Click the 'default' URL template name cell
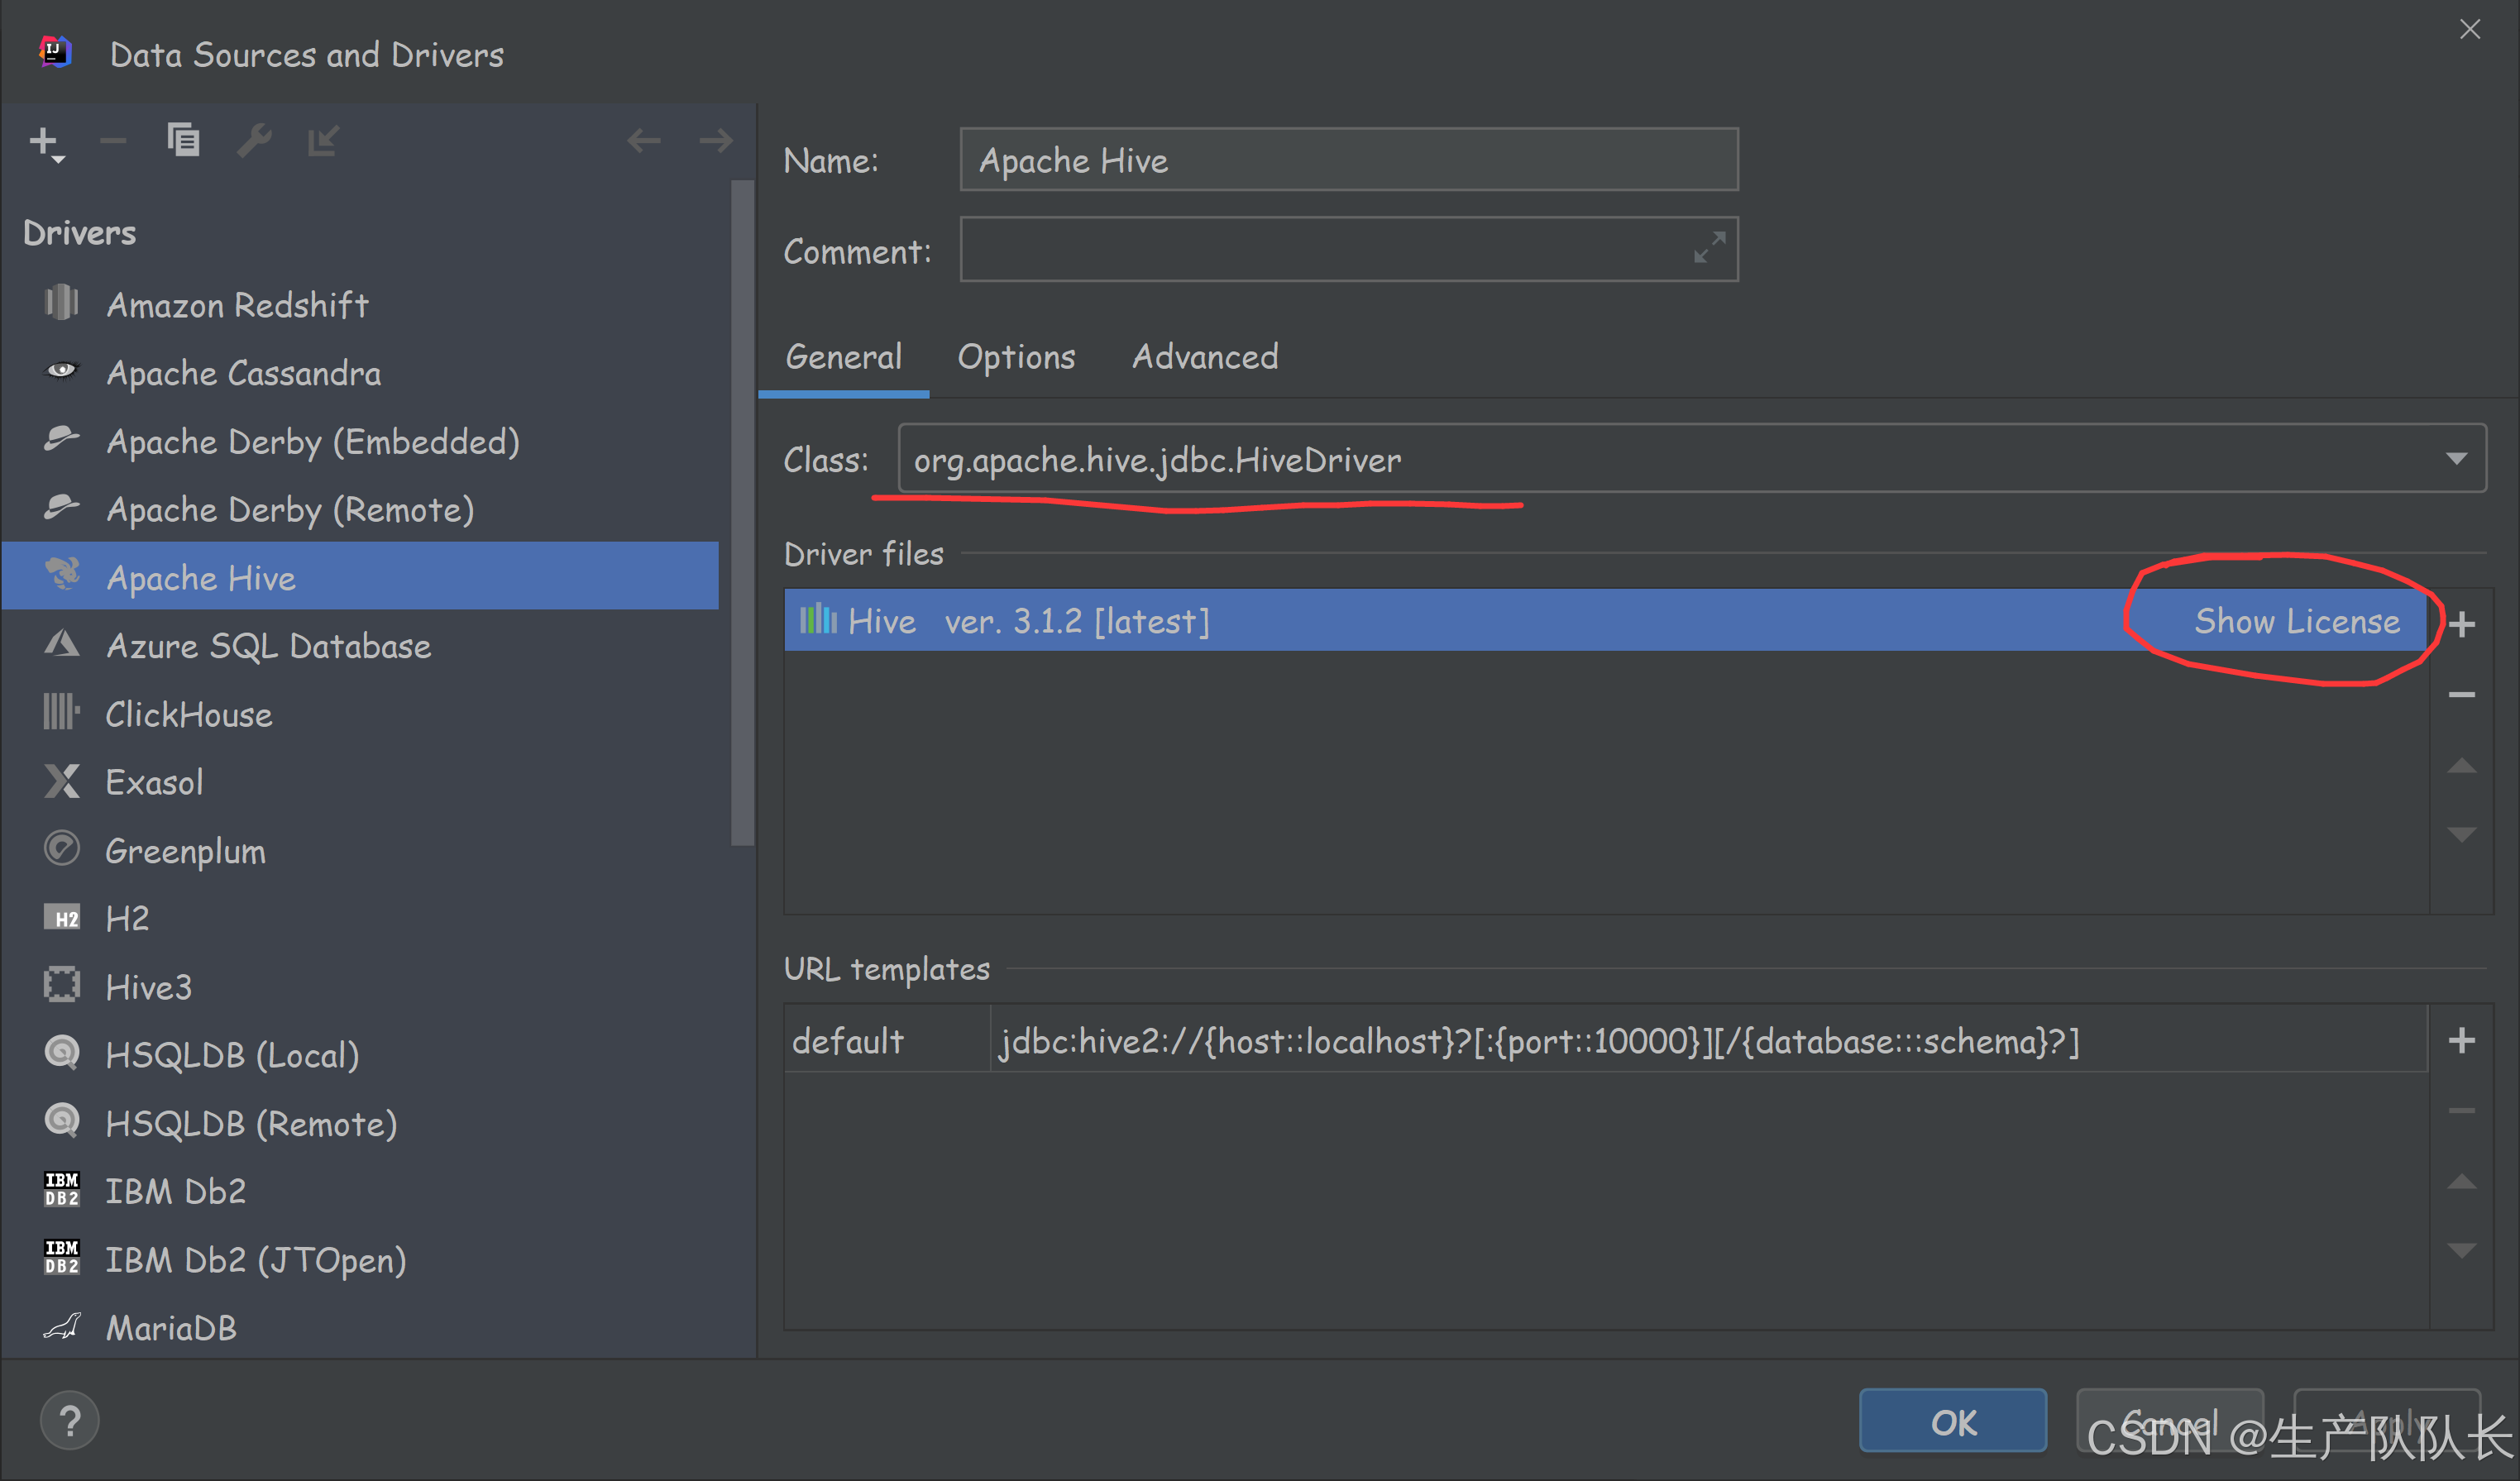 [887, 1040]
